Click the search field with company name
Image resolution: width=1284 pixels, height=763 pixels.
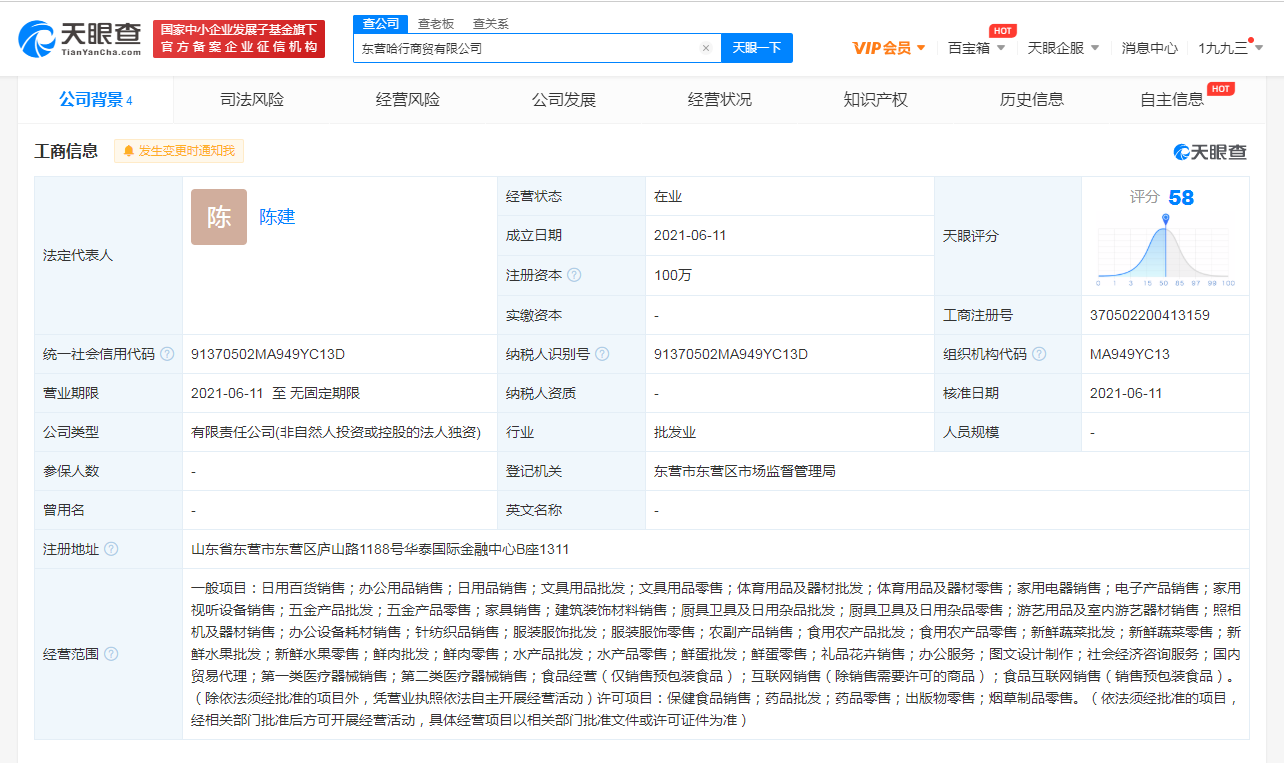(525, 48)
